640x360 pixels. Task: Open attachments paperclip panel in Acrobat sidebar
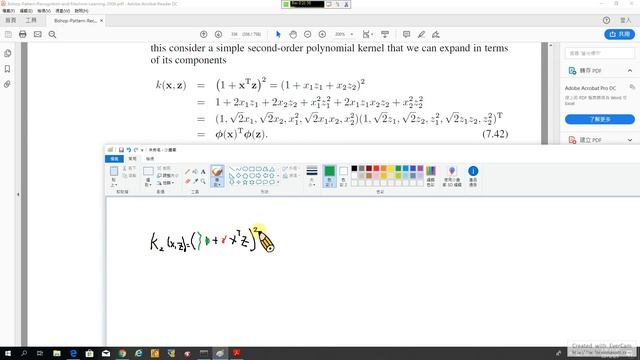tap(7, 84)
